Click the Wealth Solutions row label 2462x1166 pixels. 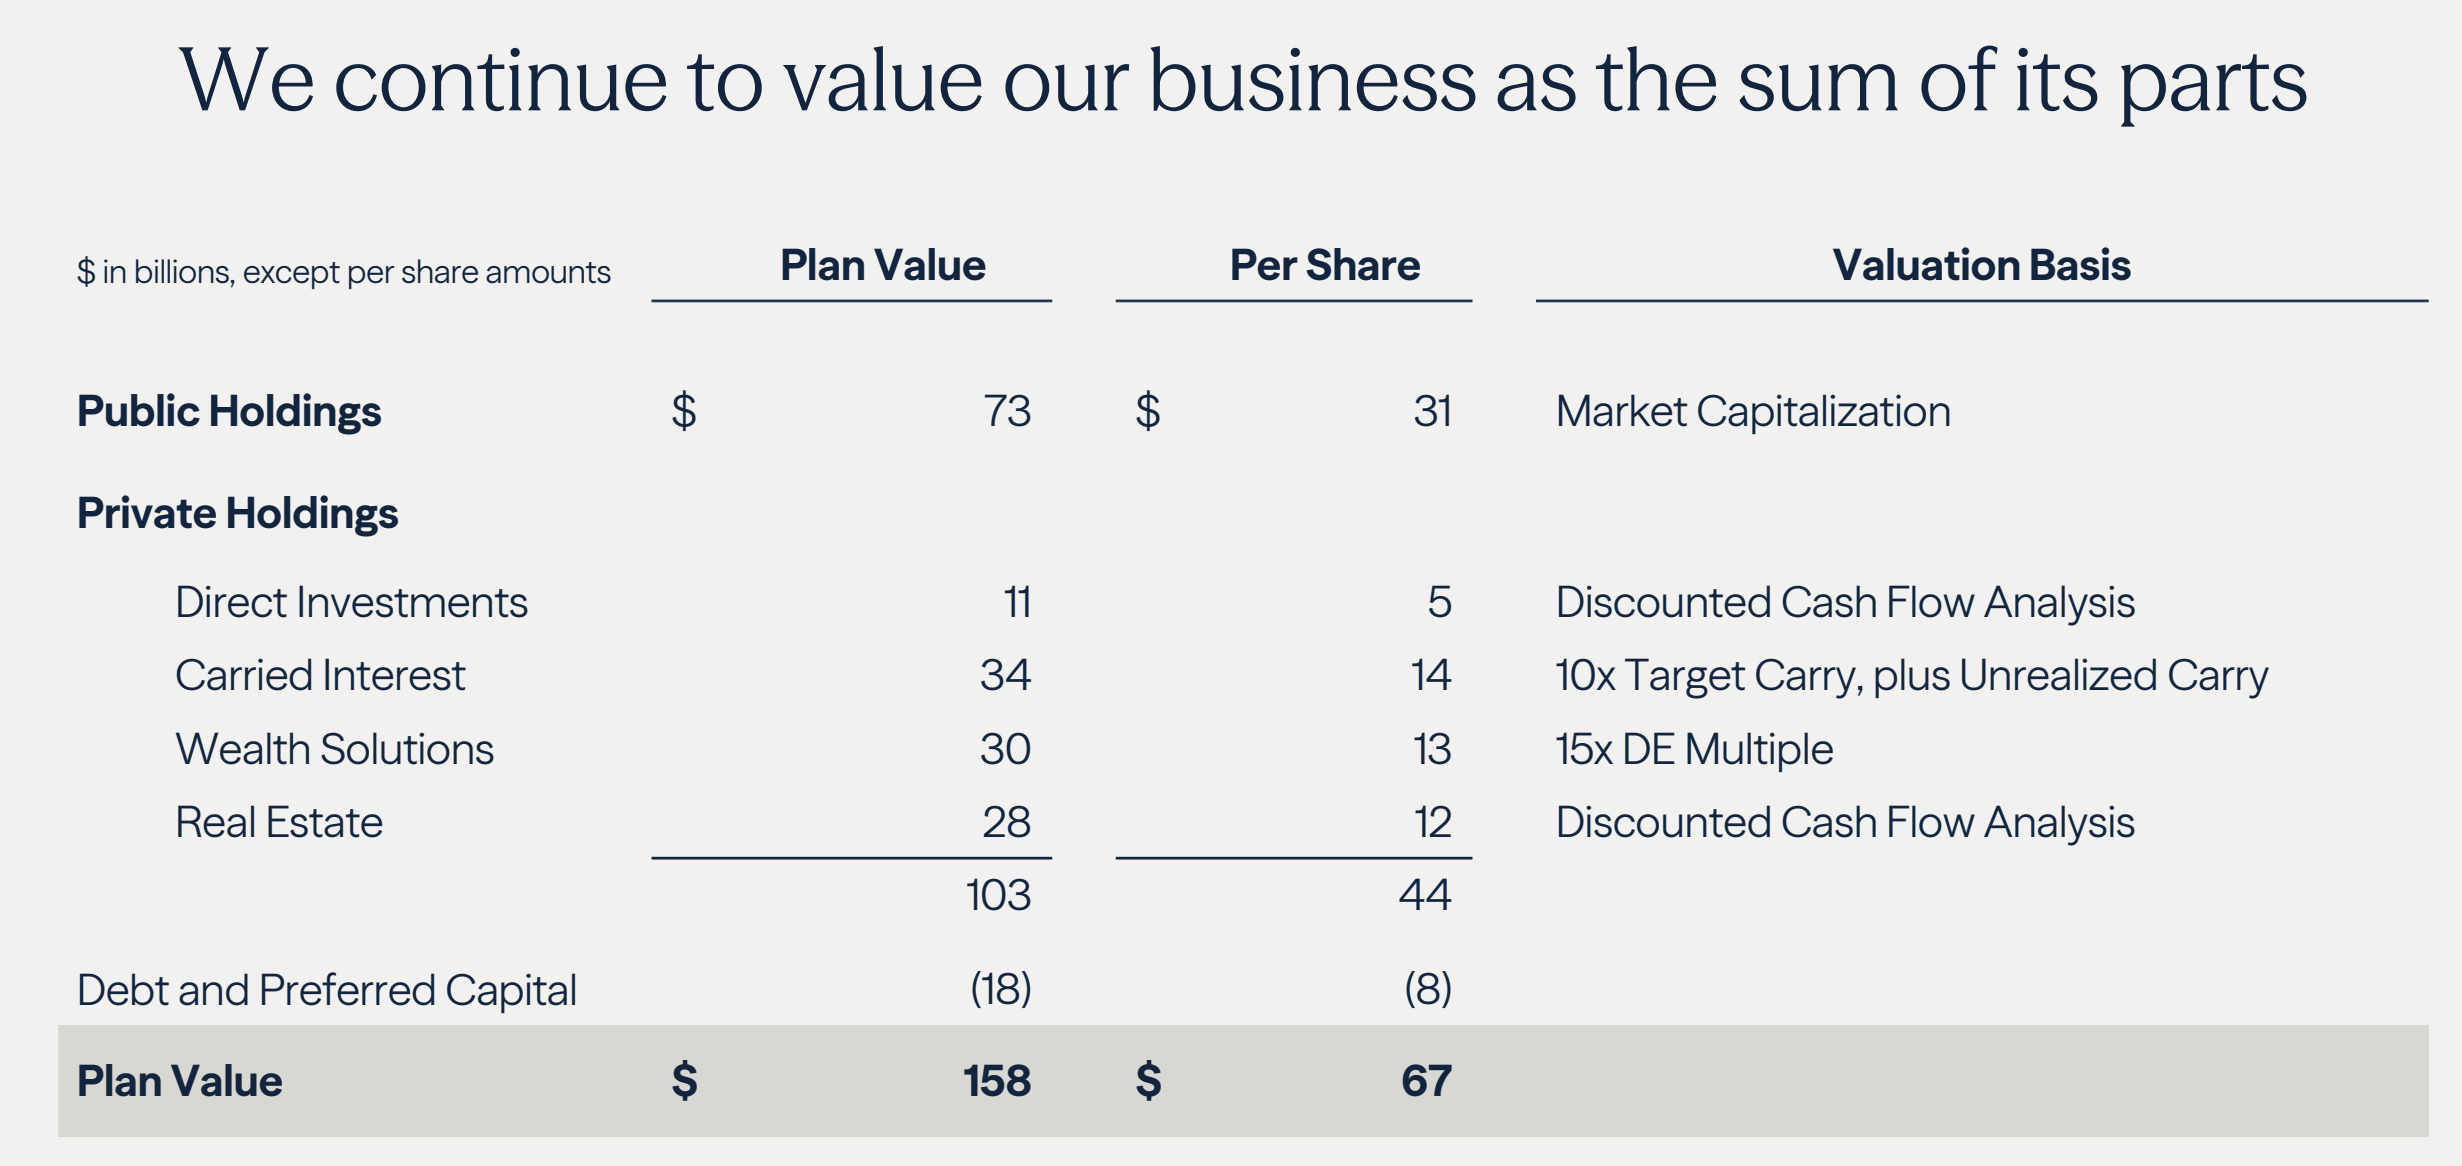334,749
